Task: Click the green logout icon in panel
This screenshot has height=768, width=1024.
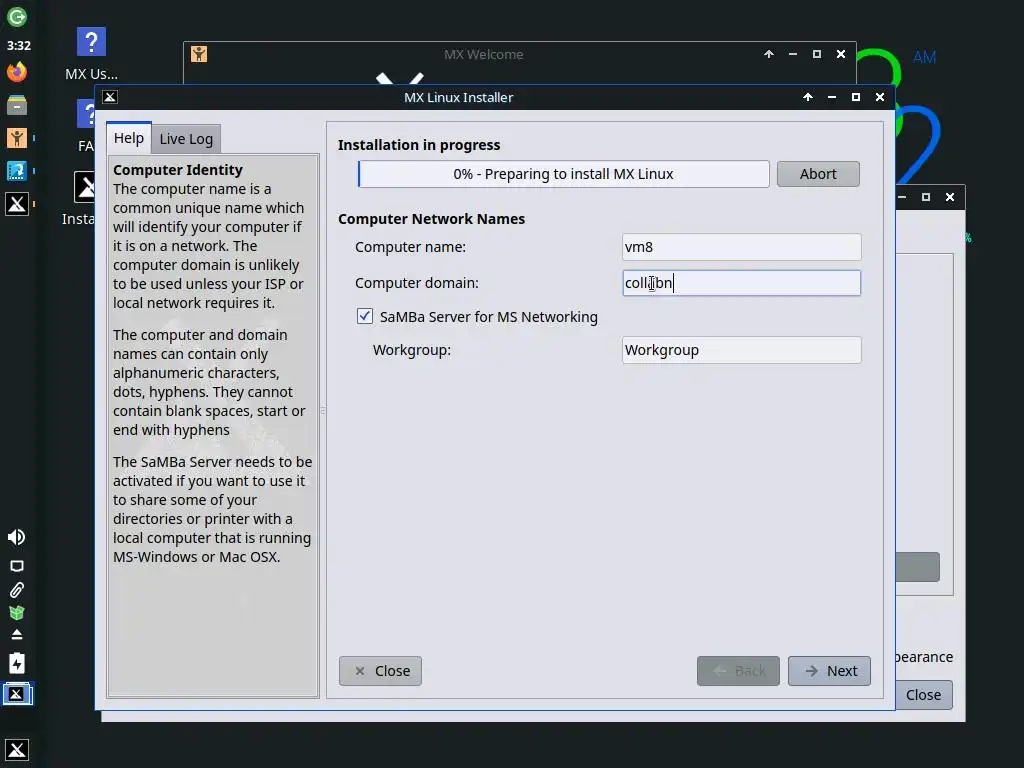Action: [17, 16]
